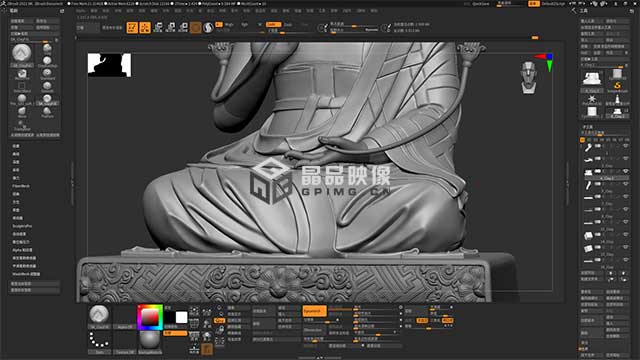
Task: Select the Draw mode button beside Edit
Action: [145, 27]
